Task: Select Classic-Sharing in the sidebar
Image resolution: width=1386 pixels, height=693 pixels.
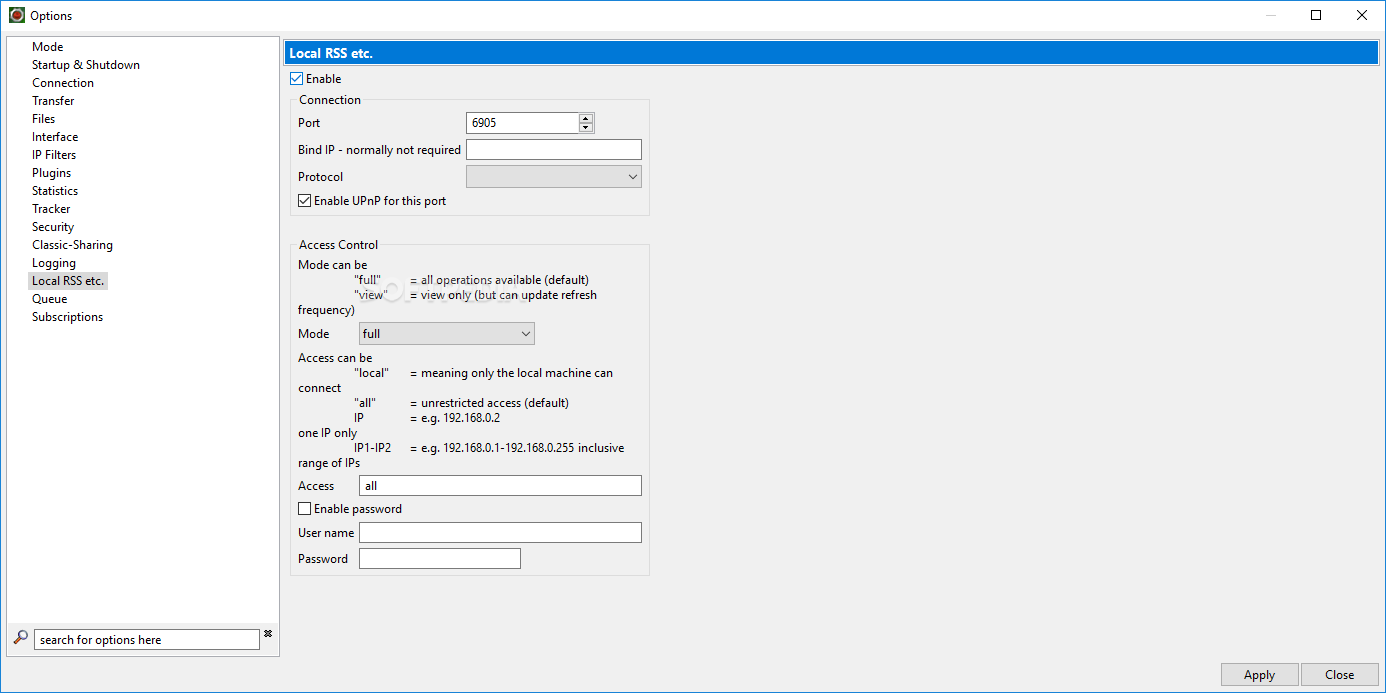Action: [x=72, y=245]
